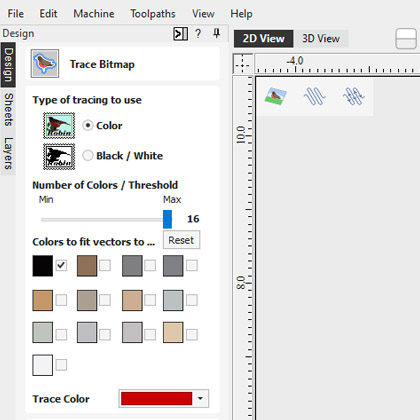
Task: Open the Trace Color dropdown arrow
Action: [200, 398]
